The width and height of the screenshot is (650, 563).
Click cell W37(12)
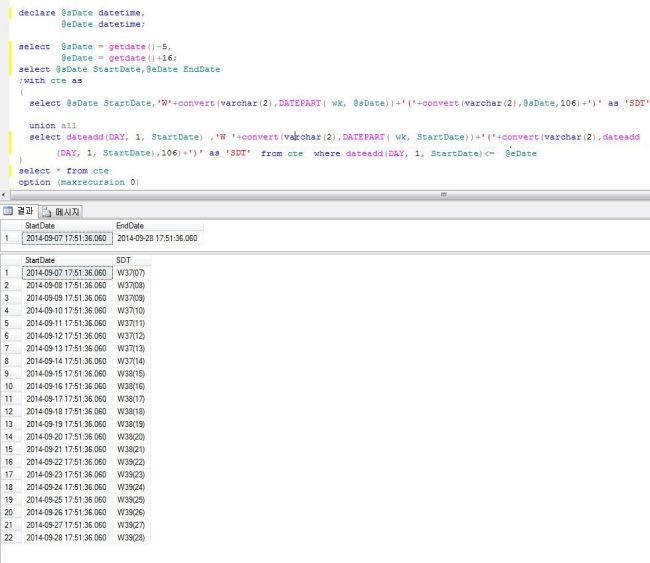(132, 336)
